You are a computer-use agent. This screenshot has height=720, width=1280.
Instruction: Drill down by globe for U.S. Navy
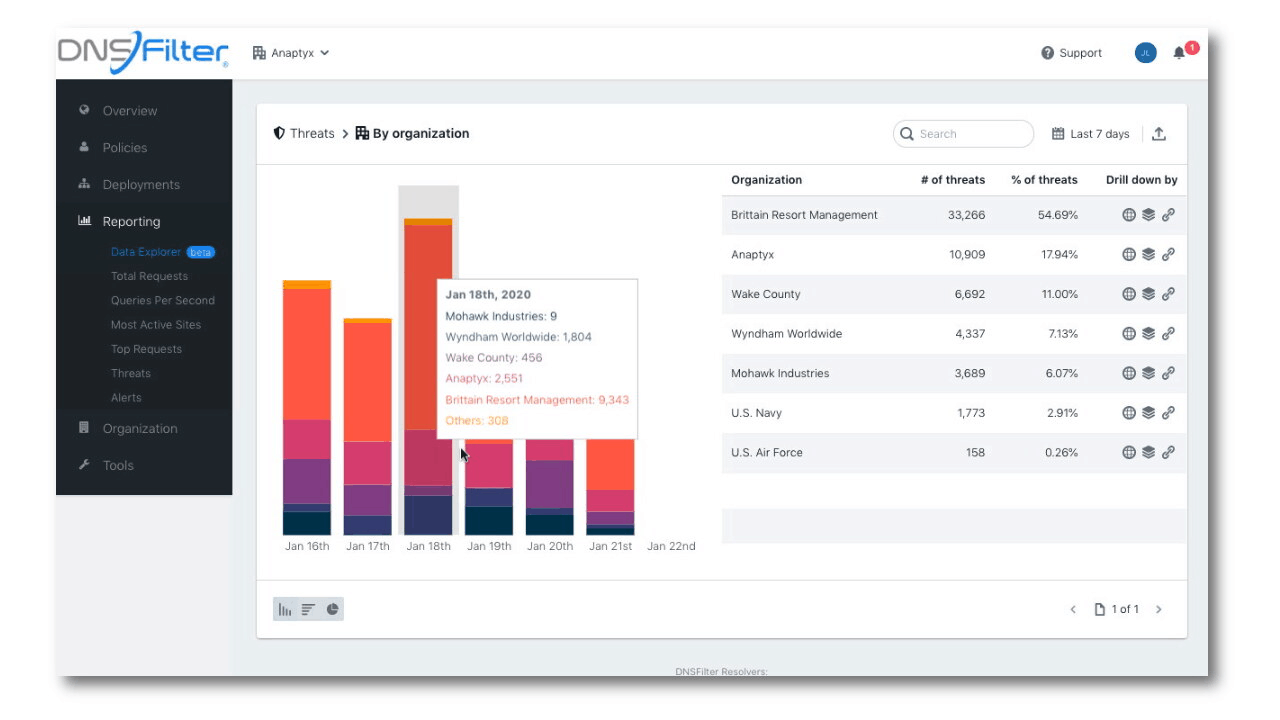[1129, 412]
